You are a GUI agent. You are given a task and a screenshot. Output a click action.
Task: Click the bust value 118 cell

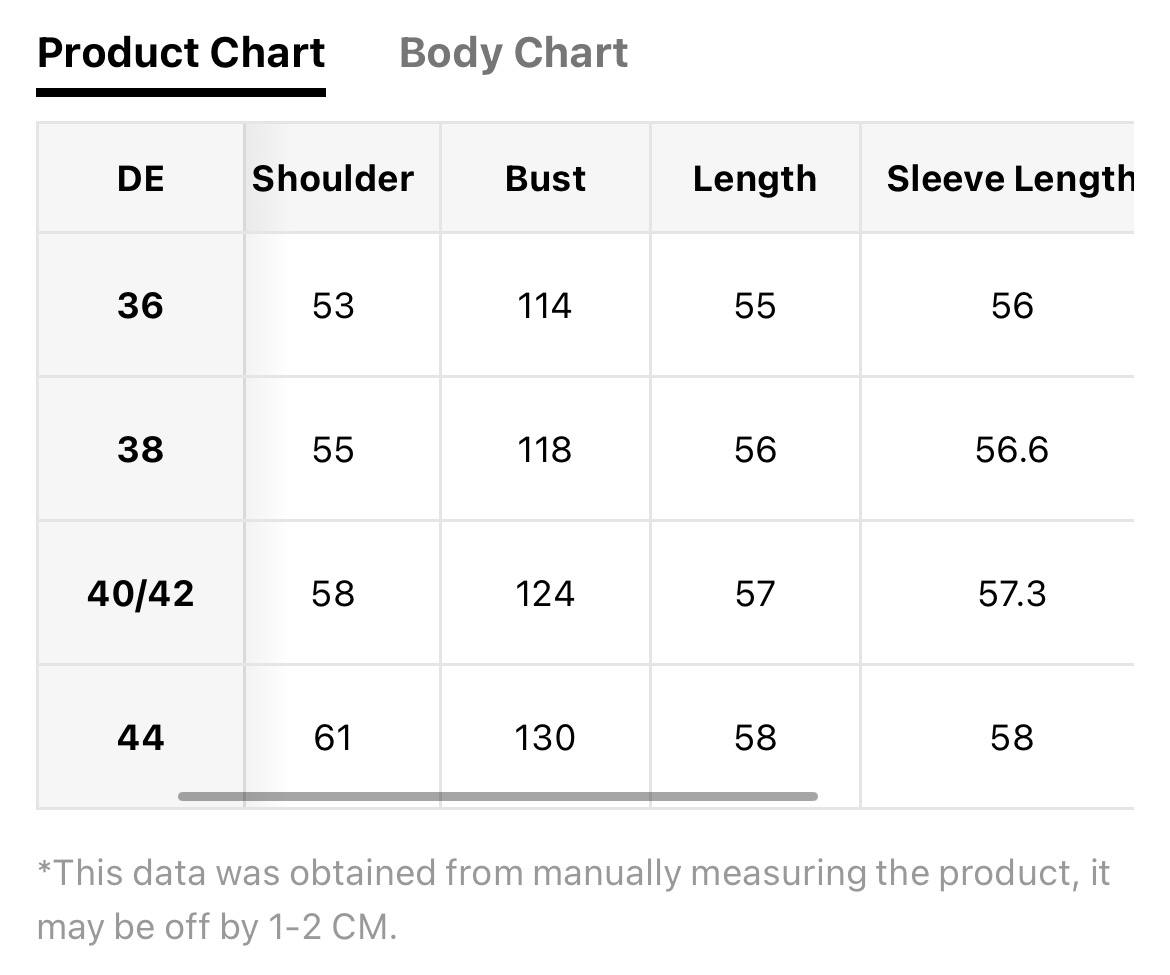[545, 449]
